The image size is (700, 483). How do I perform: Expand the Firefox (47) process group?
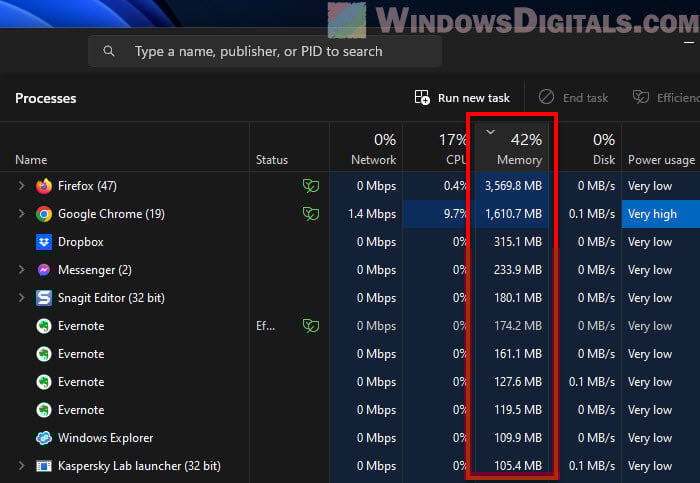(x=21, y=186)
